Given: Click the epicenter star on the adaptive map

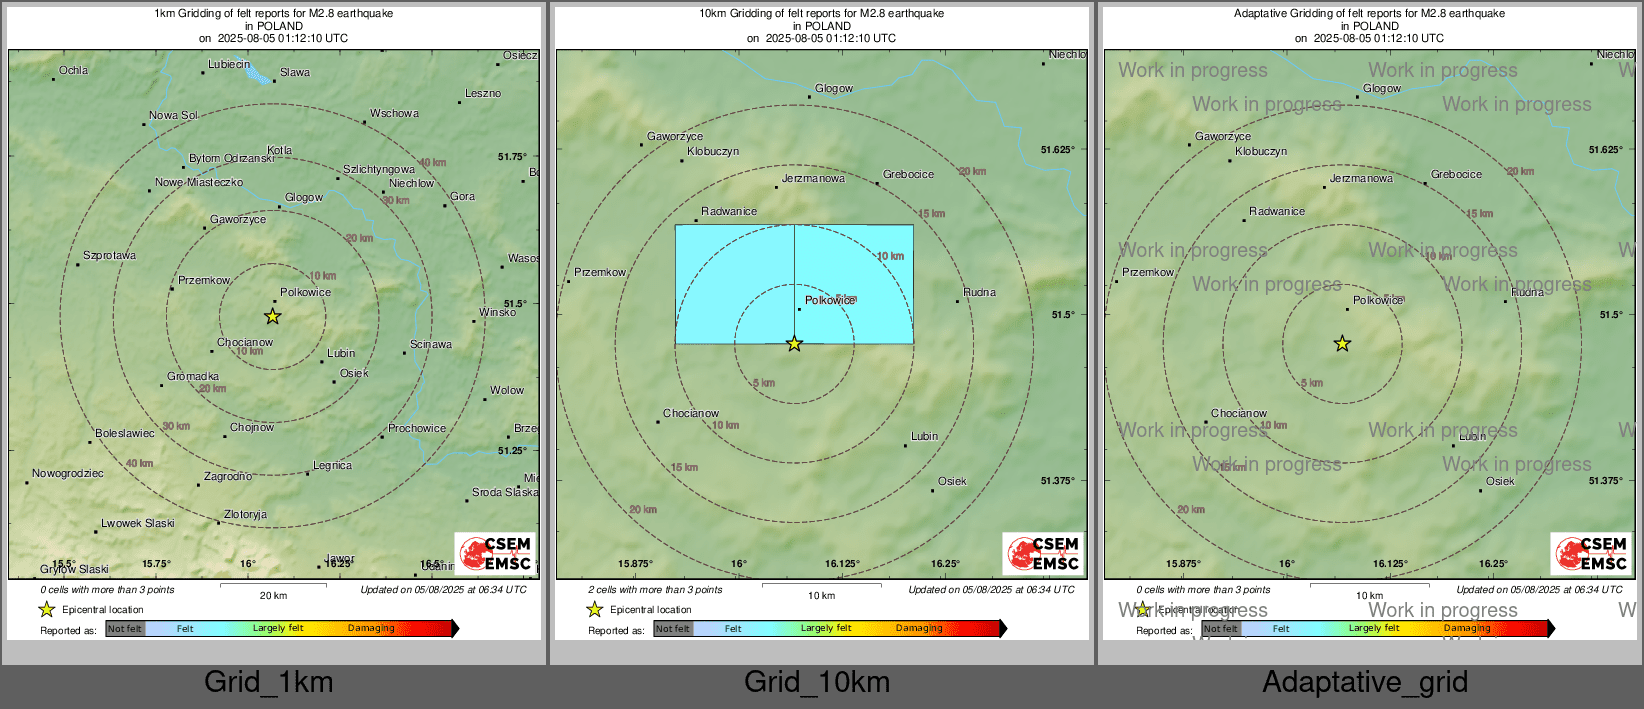Looking at the screenshot, I should (x=1342, y=343).
